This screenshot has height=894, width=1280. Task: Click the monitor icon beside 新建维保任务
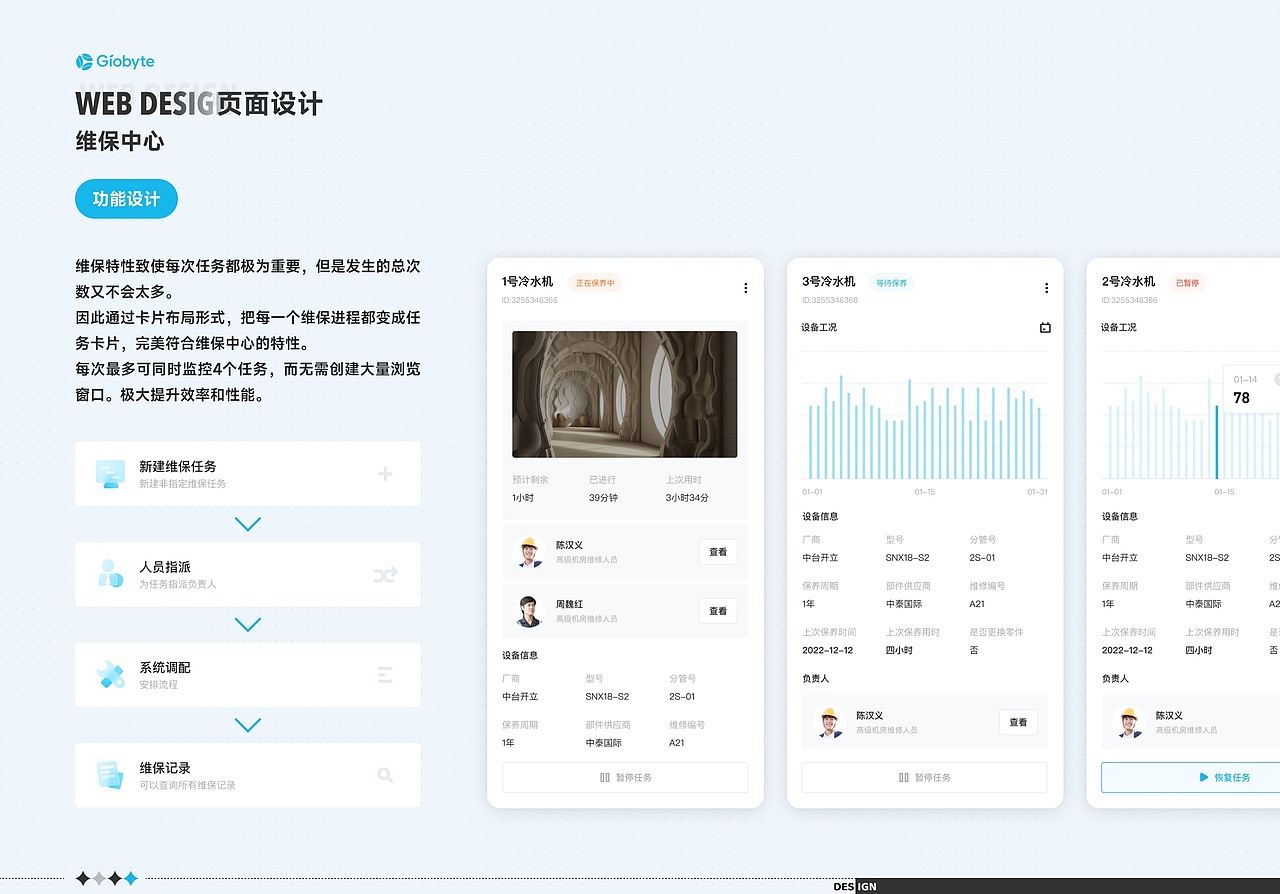(110, 474)
